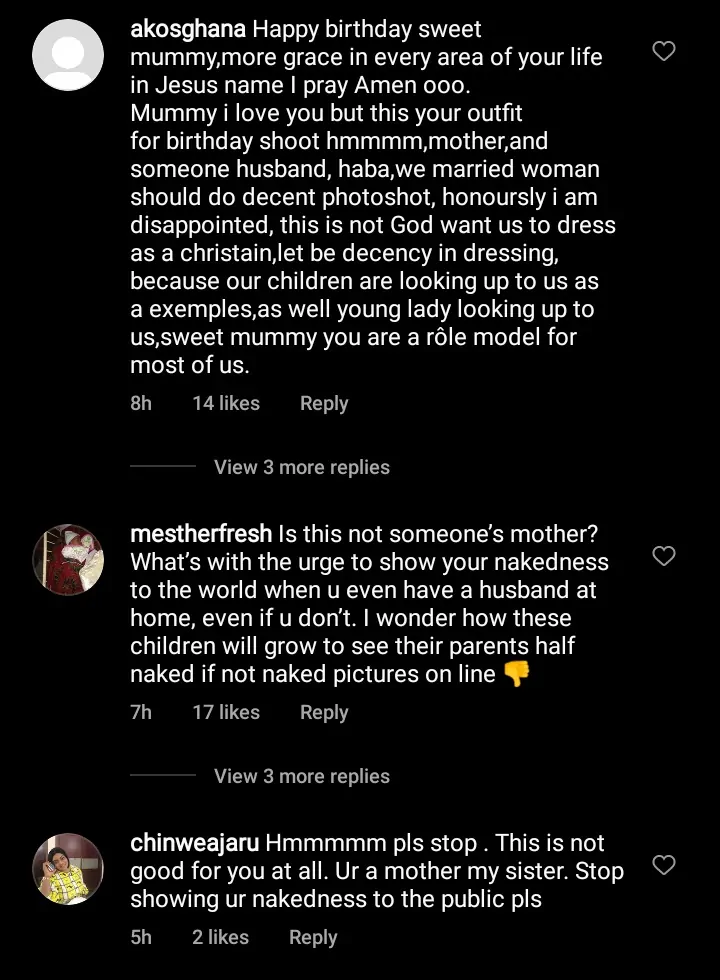Reply to akosghana's comment

coord(324,403)
